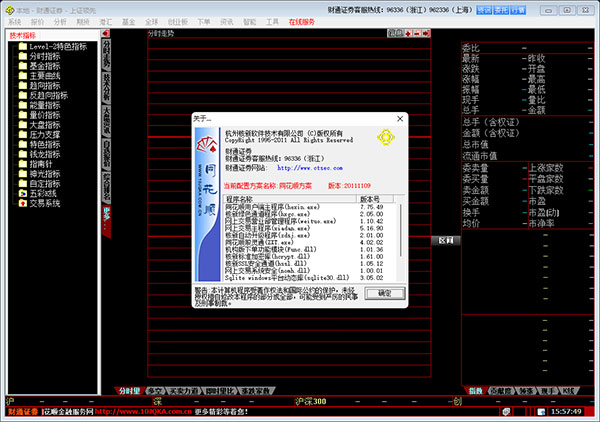Expand the 能量指标 folder

tap(40, 106)
